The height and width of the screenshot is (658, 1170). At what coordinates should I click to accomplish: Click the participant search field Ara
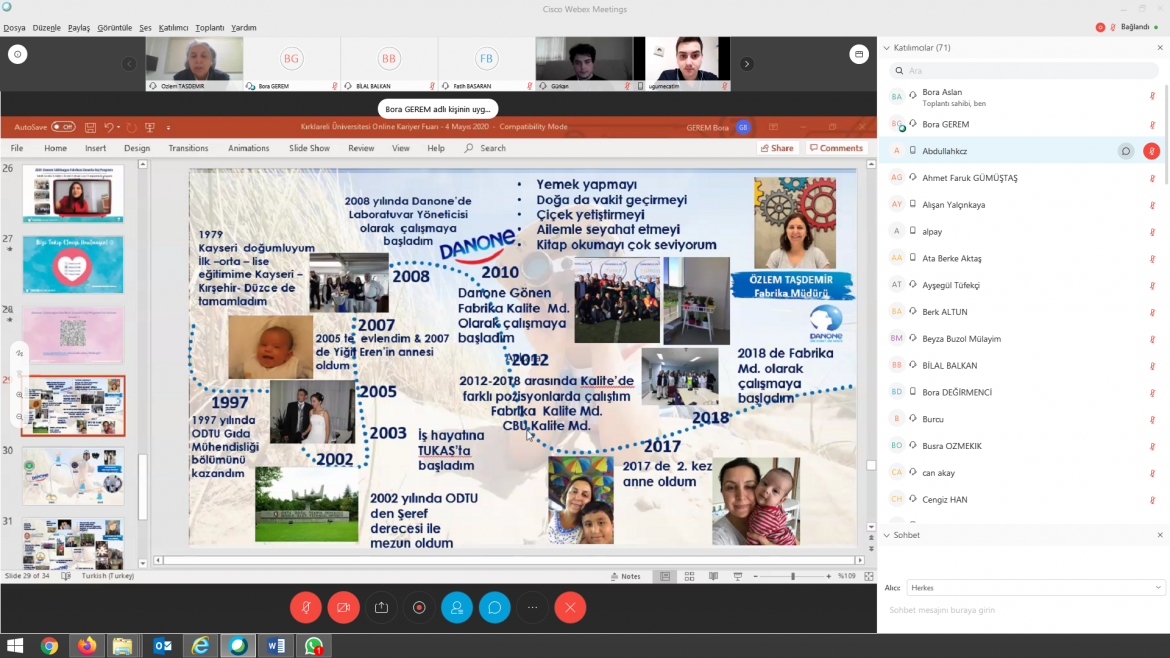pos(1024,70)
